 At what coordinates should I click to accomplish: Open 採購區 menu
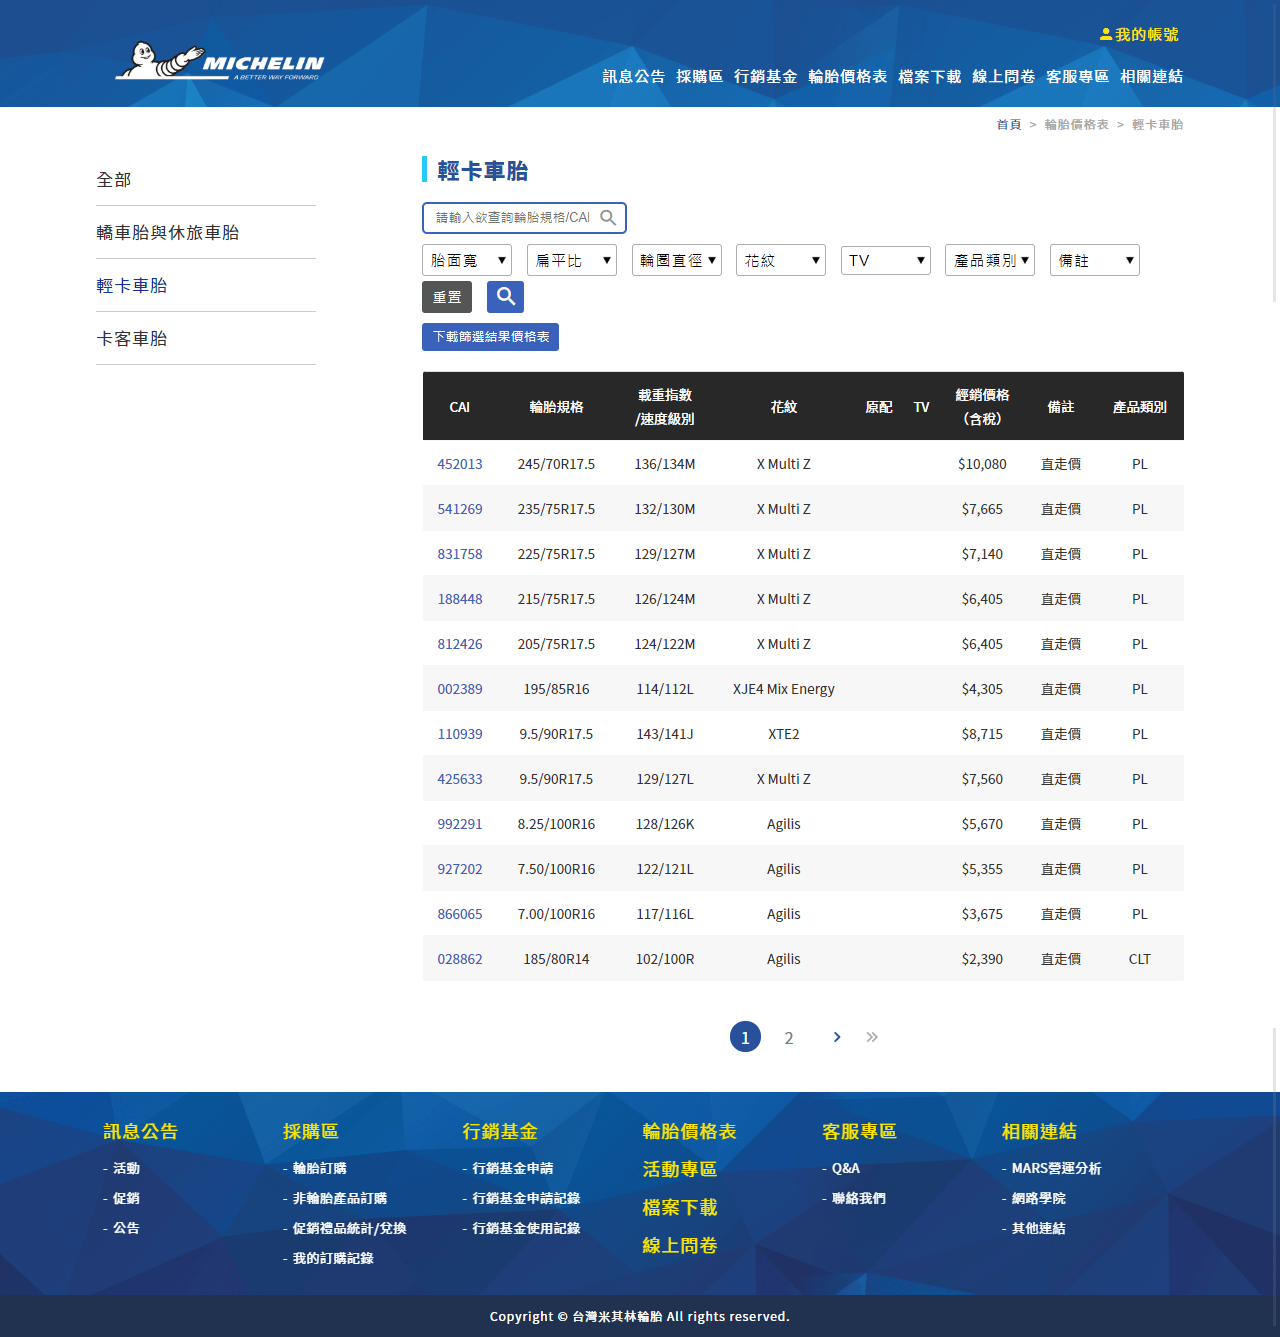(x=699, y=77)
